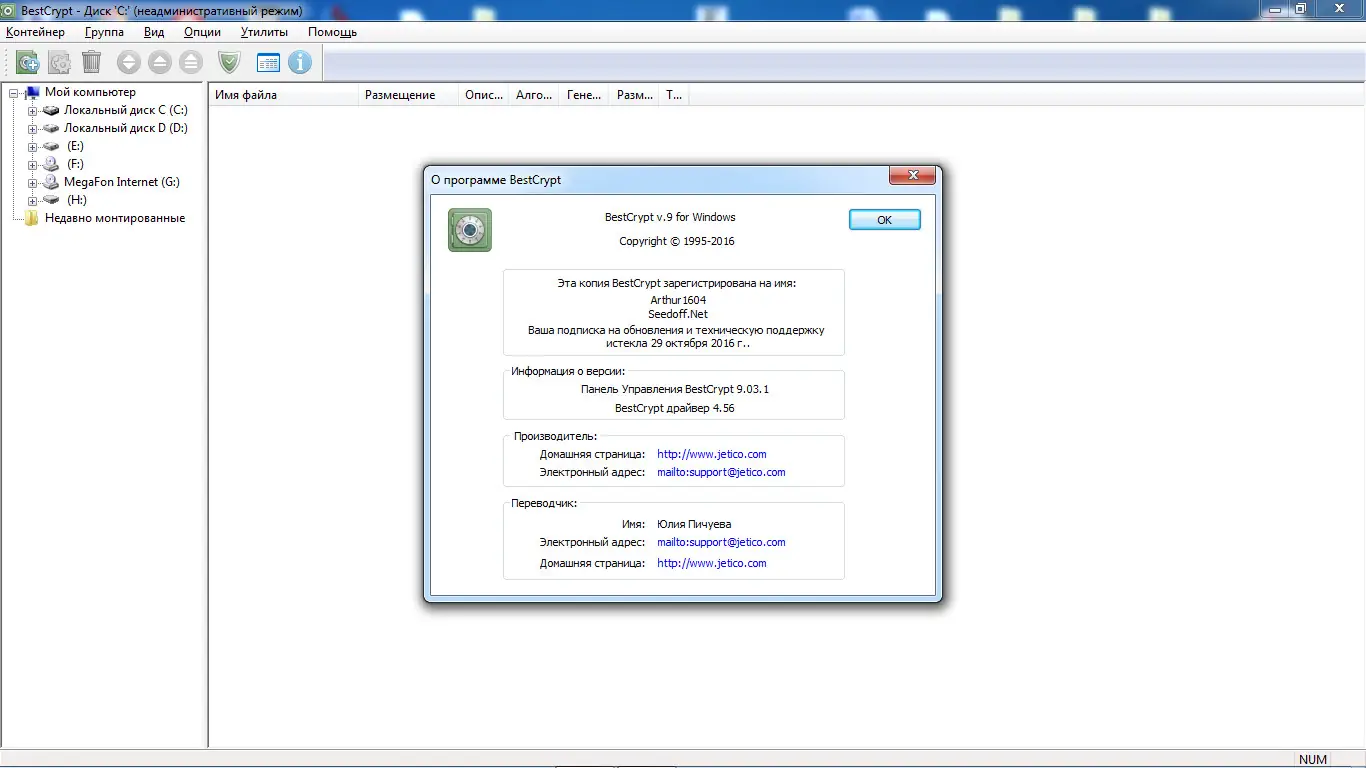This screenshot has width=1366, height=768.
Task: Open the Утилиты menu
Action: pyautogui.click(x=264, y=32)
